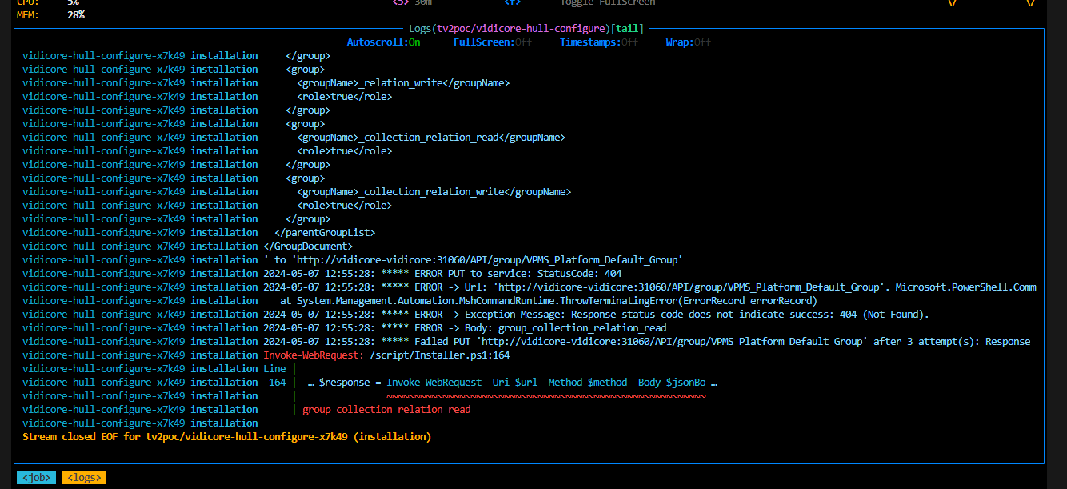1067x489 pixels.
Task: Select the closing GroupDocument tag line
Action: pos(308,246)
